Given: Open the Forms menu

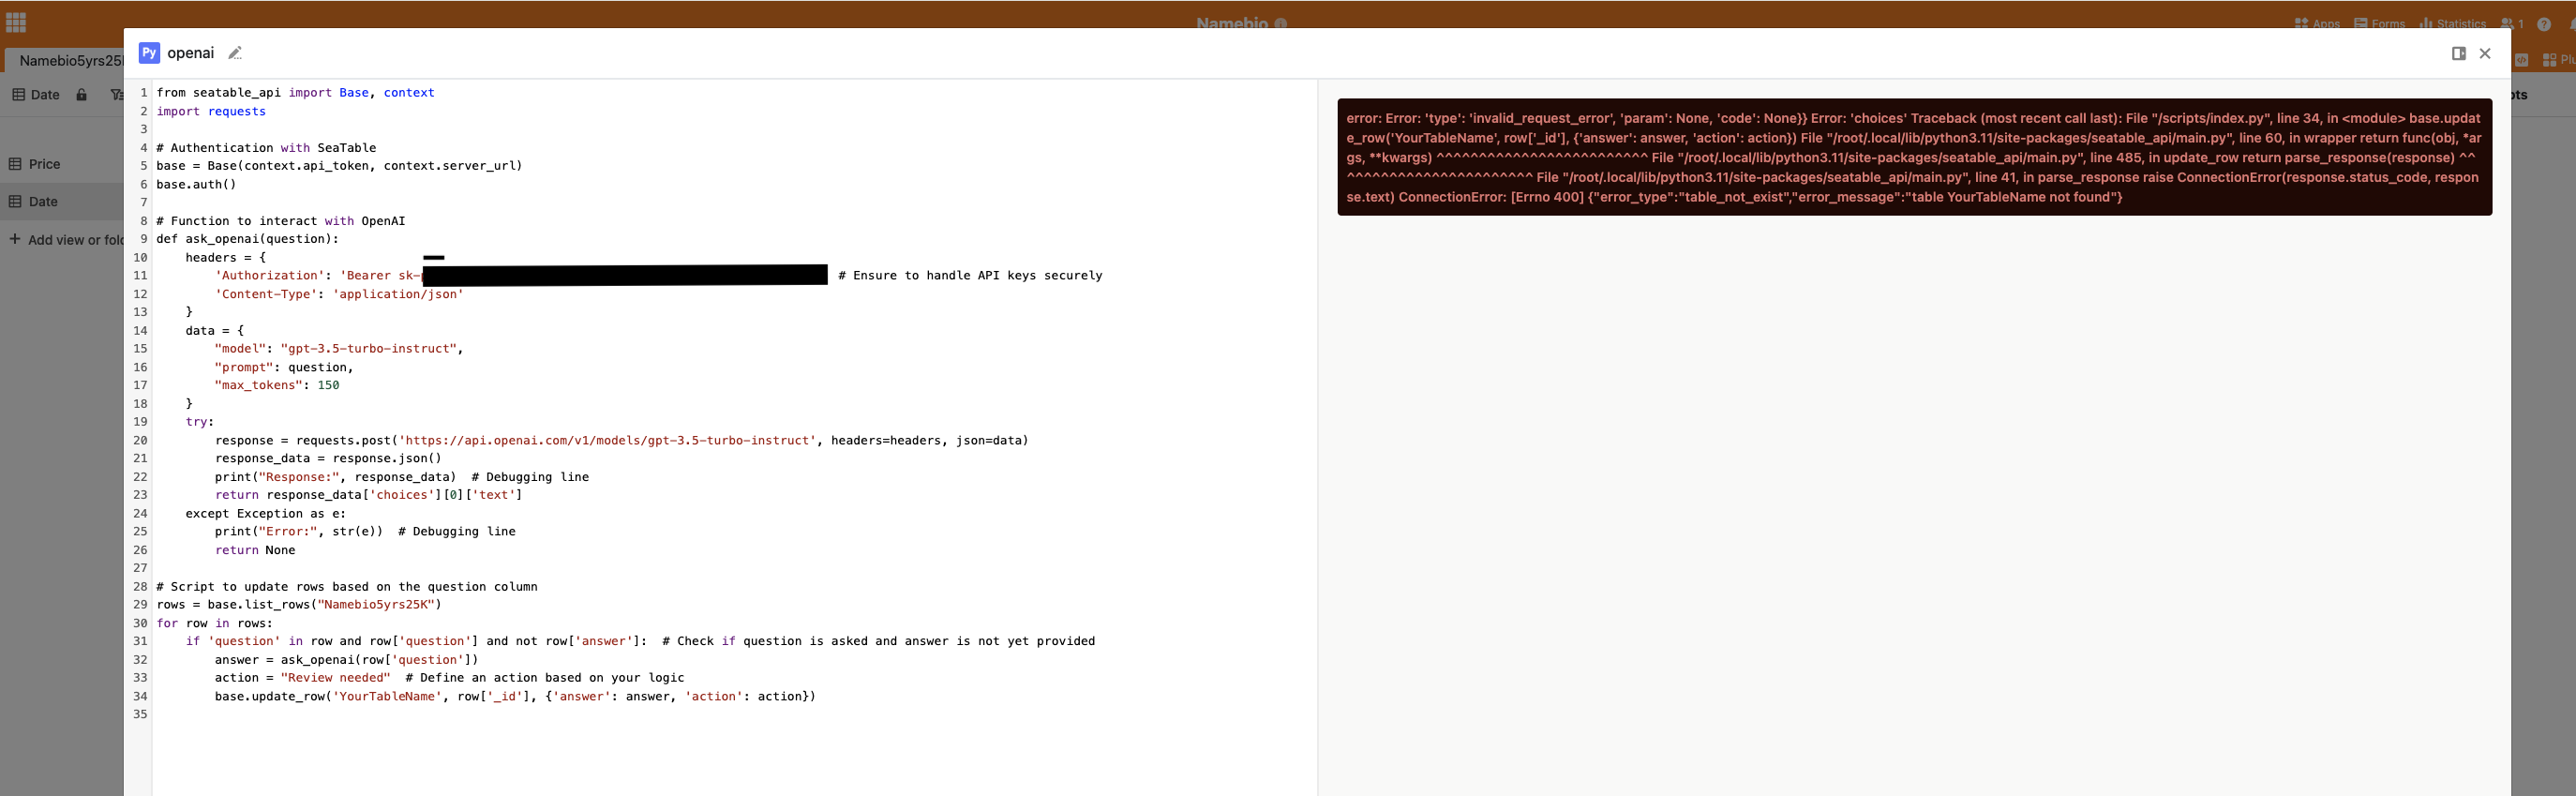Looking at the screenshot, I should point(2379,24).
